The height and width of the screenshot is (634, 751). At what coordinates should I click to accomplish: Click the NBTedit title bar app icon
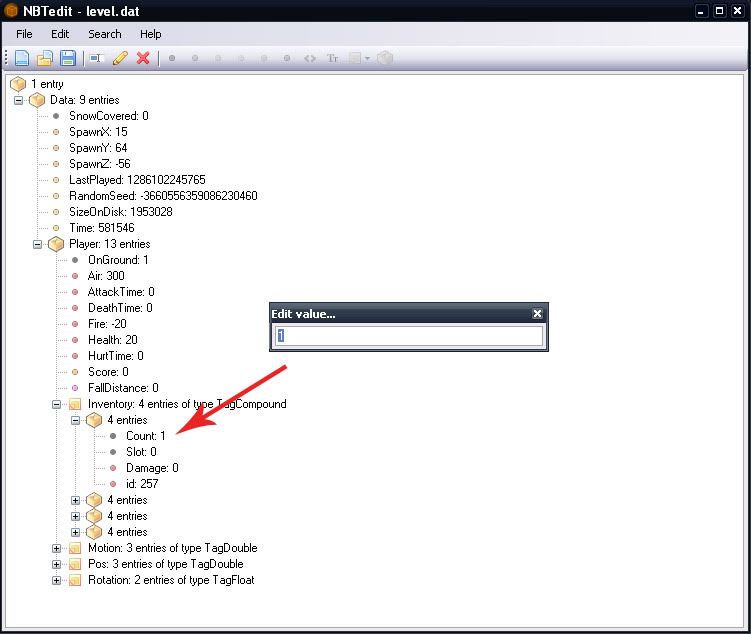tap(11, 11)
